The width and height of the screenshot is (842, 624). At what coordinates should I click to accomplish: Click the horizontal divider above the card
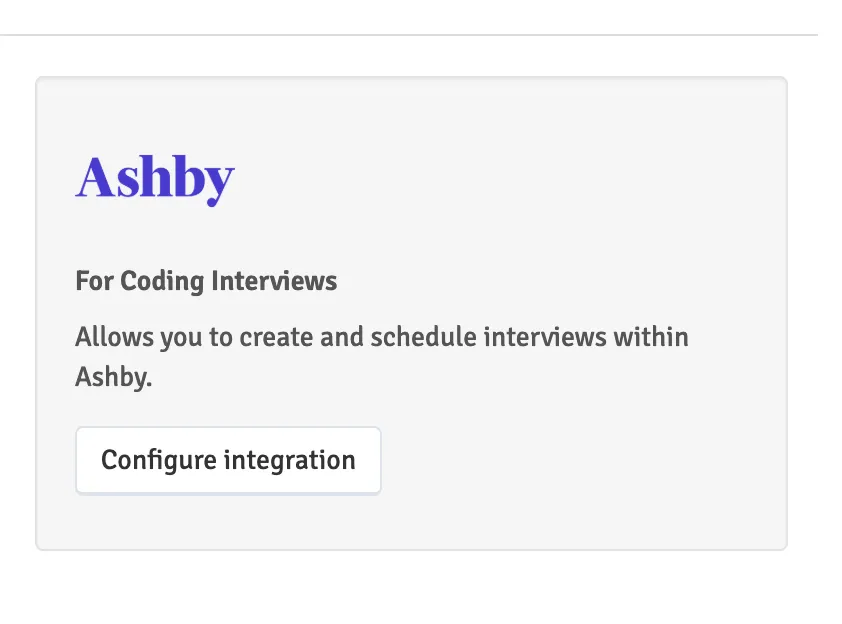[x=409, y=35]
